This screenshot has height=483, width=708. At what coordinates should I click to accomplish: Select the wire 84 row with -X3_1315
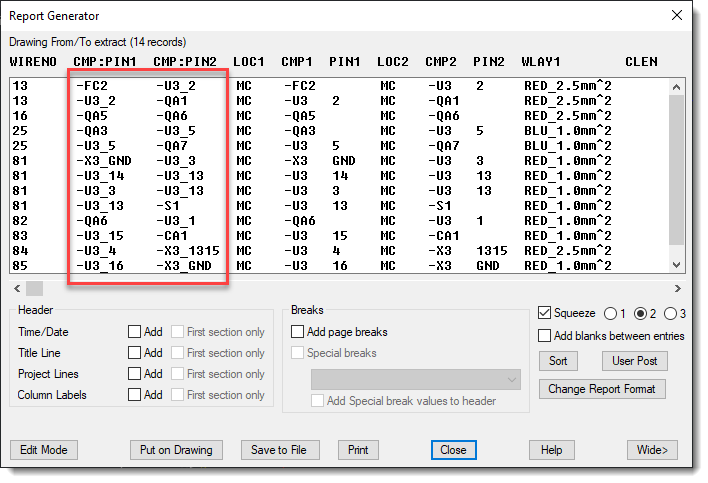click(x=339, y=251)
